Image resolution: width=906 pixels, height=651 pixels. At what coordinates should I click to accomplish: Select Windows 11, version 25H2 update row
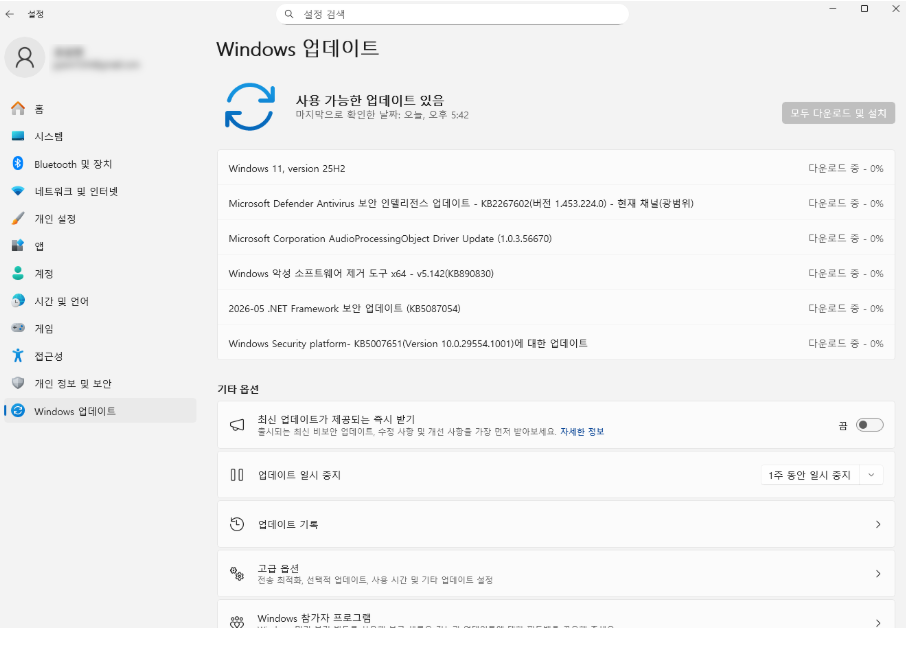tap(556, 168)
